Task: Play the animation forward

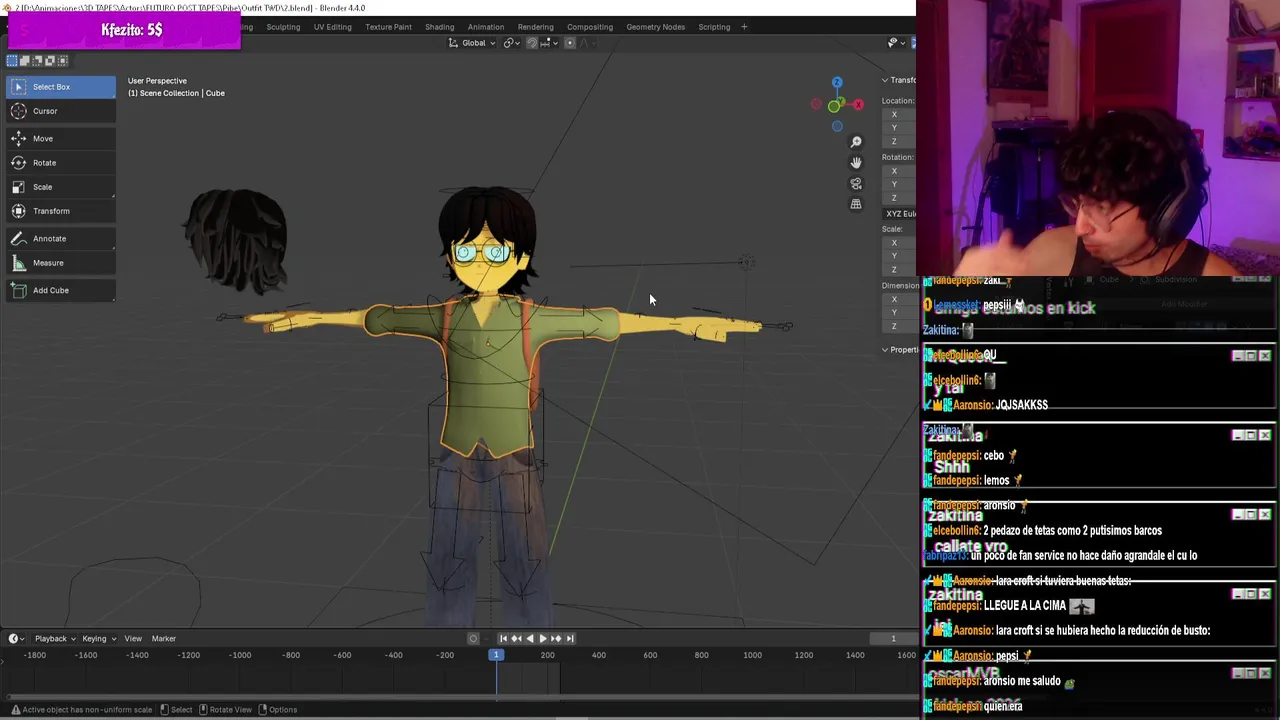Action: [543, 638]
